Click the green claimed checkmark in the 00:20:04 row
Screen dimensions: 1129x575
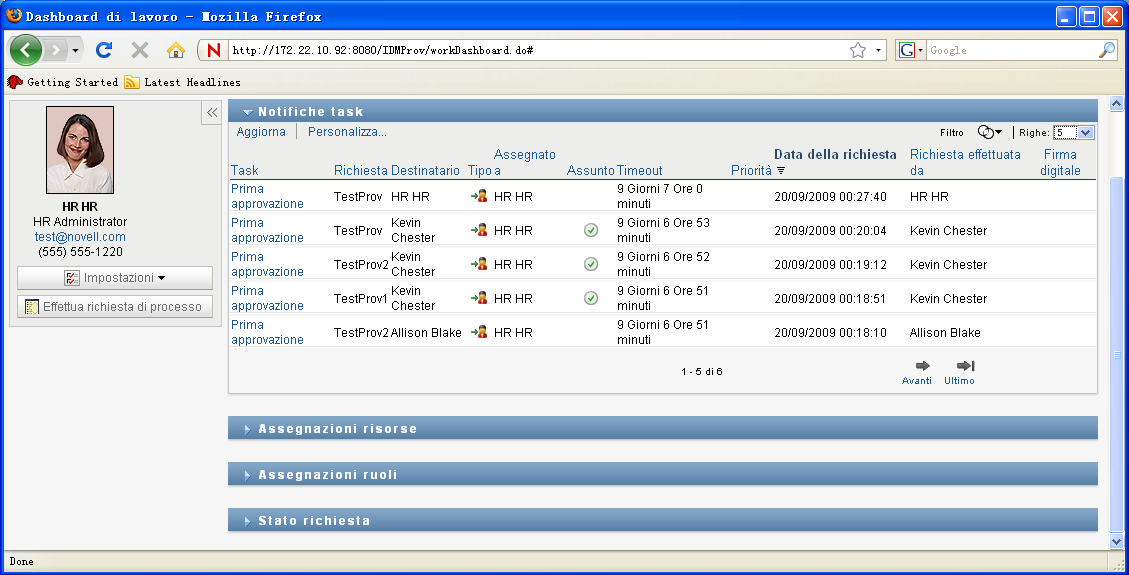(590, 230)
